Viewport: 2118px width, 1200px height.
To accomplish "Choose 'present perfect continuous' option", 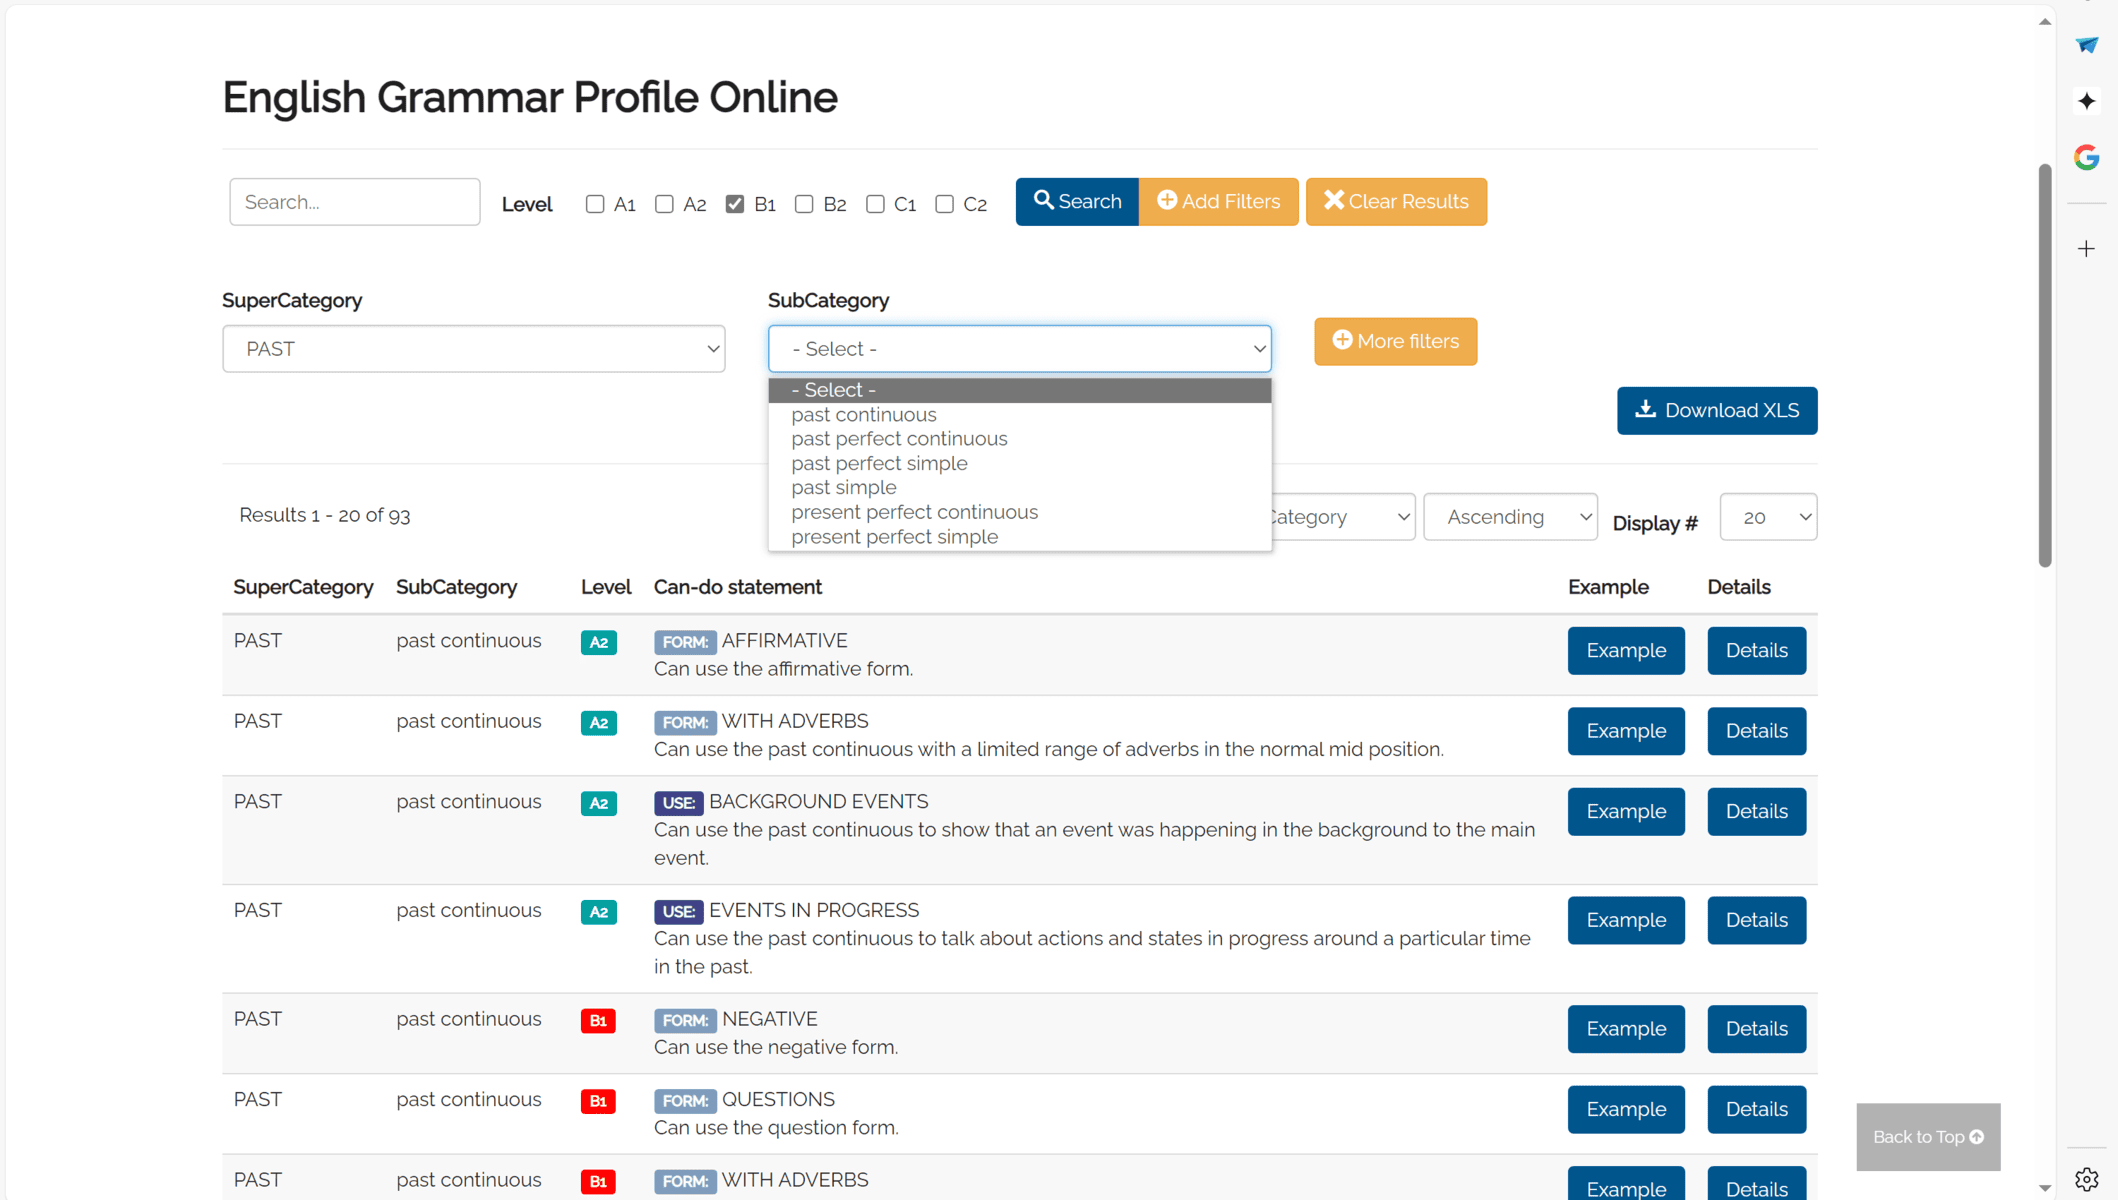I will [x=914, y=512].
